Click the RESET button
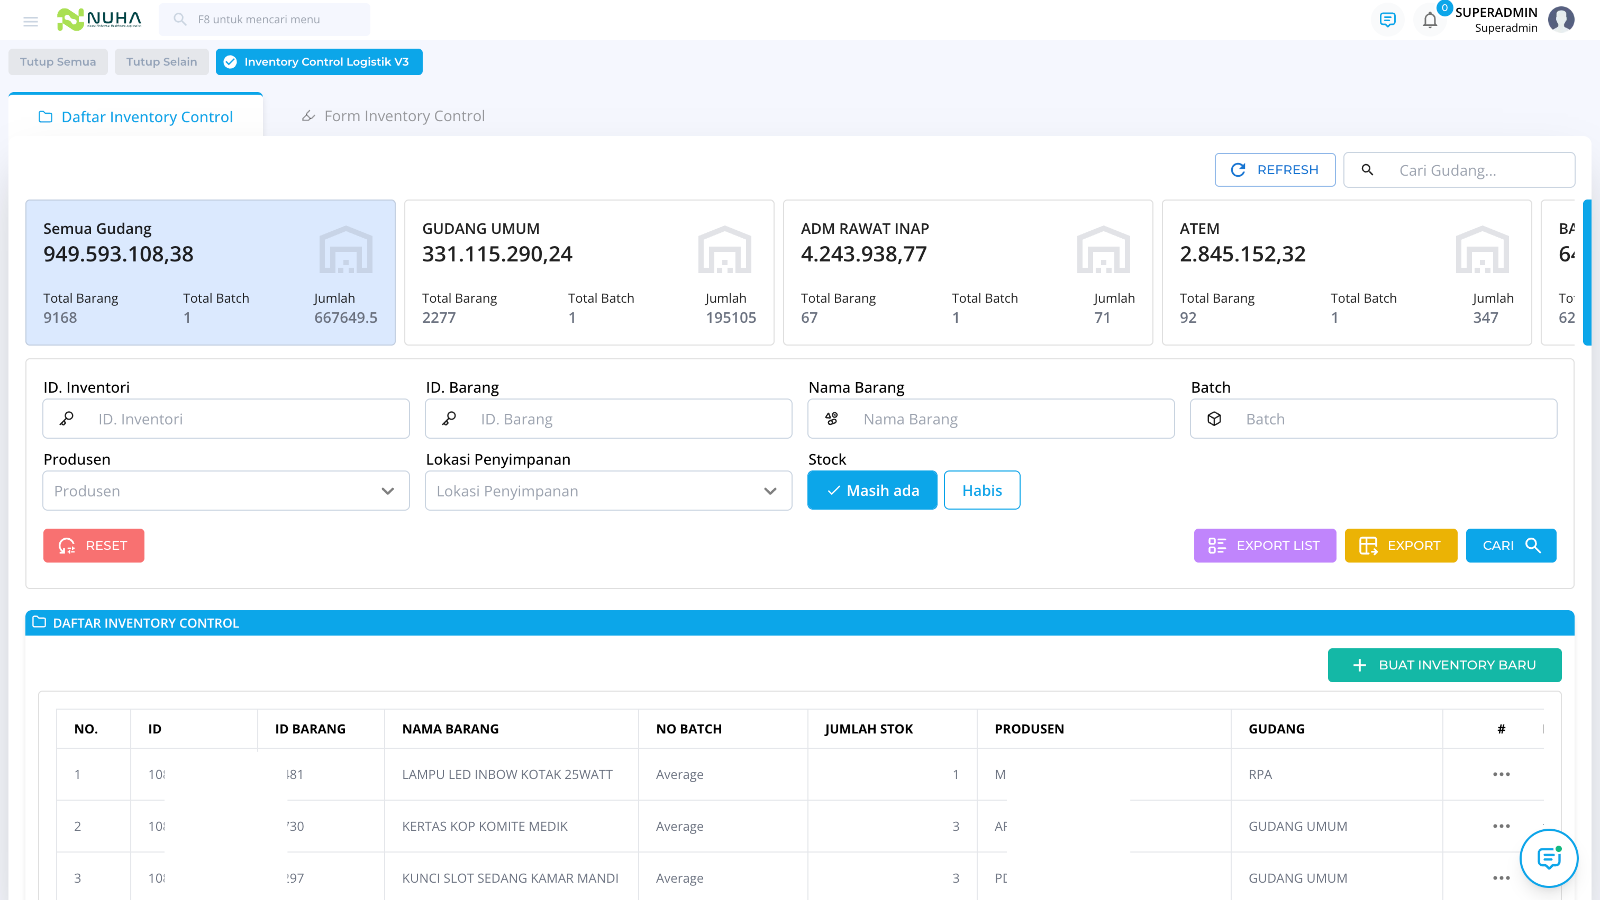The image size is (1600, 900). pyautogui.click(x=94, y=546)
